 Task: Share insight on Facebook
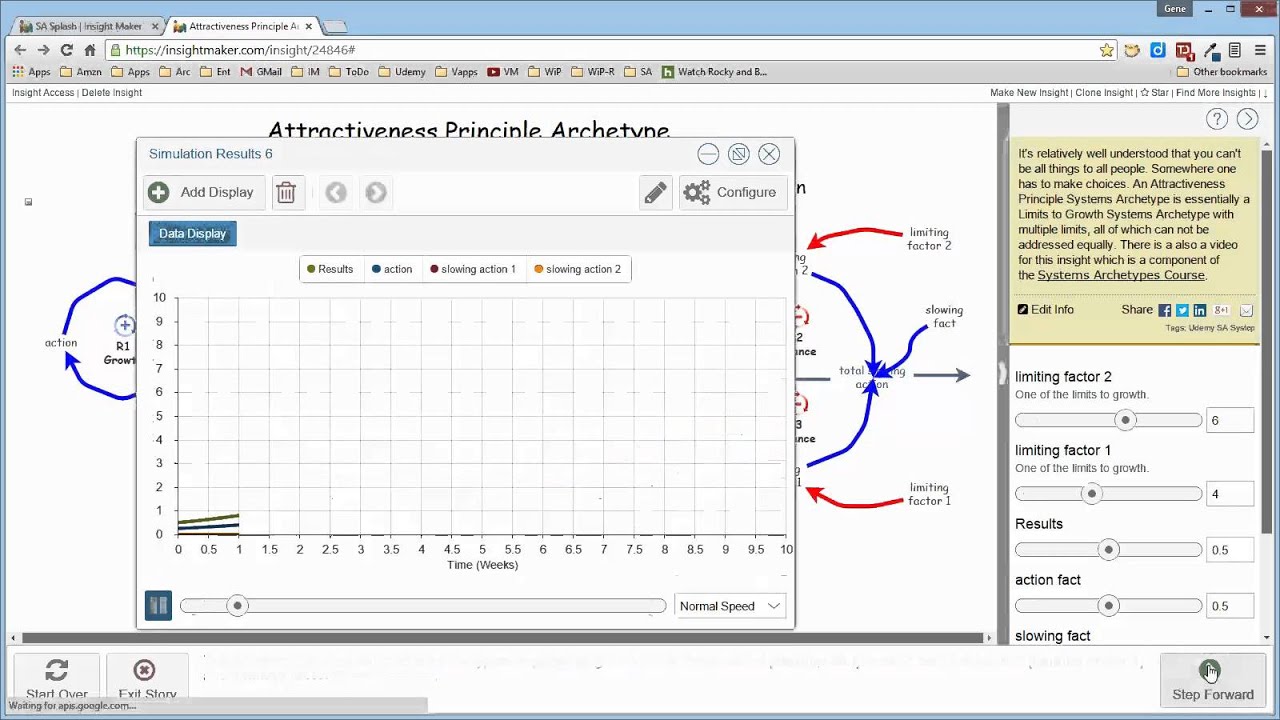point(1164,310)
